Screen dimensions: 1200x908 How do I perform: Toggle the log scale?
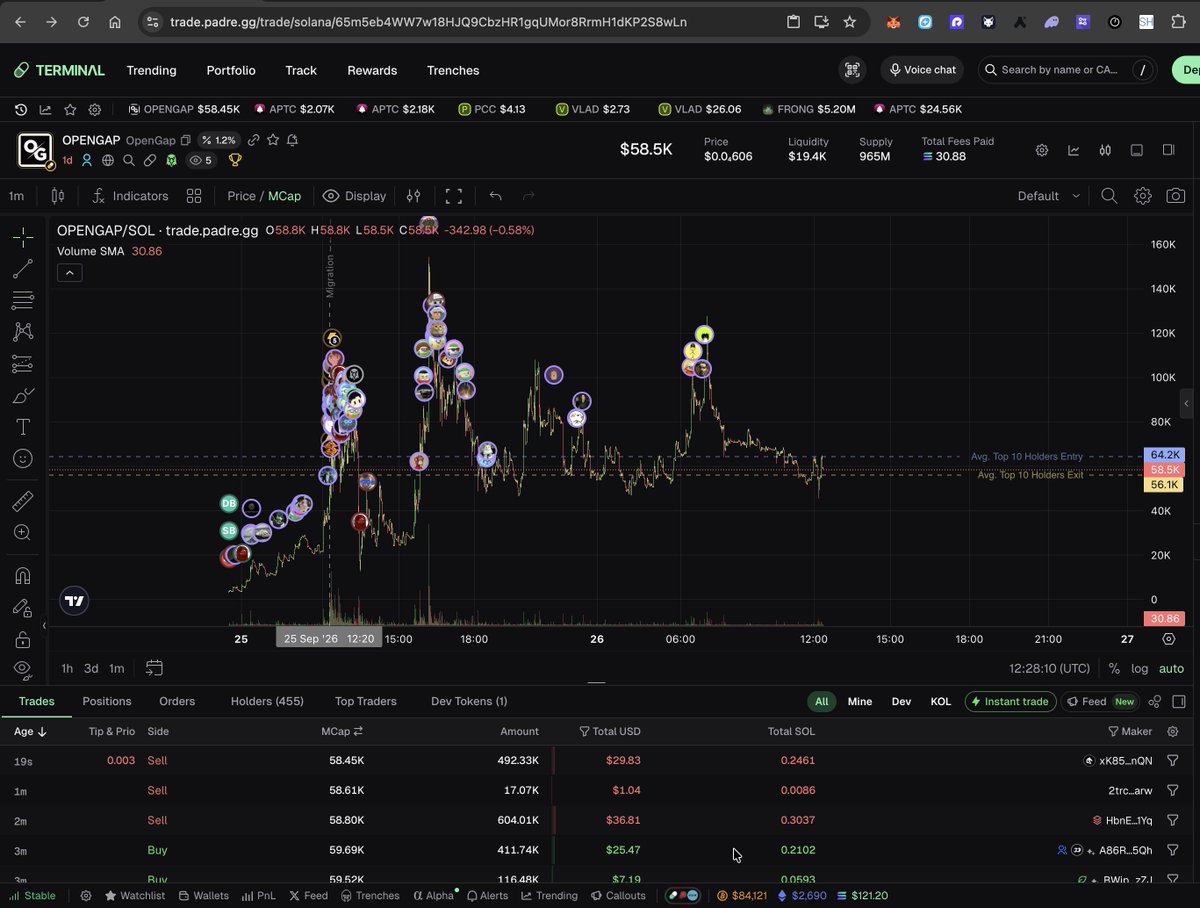click(1140, 669)
